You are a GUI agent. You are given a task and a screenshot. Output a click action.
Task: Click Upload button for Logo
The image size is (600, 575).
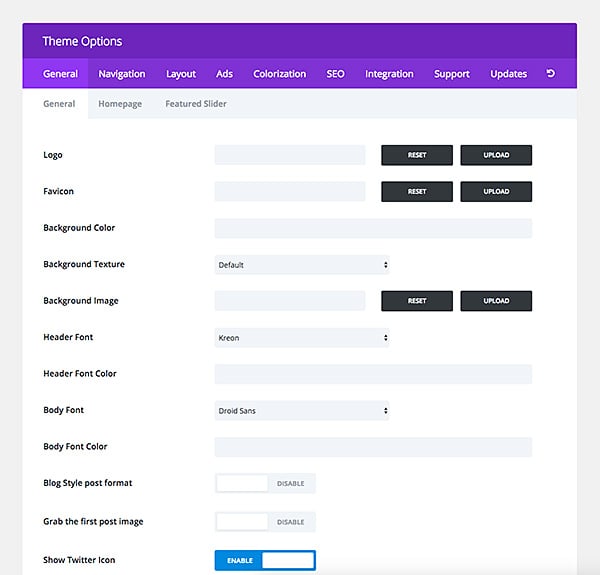pos(496,155)
